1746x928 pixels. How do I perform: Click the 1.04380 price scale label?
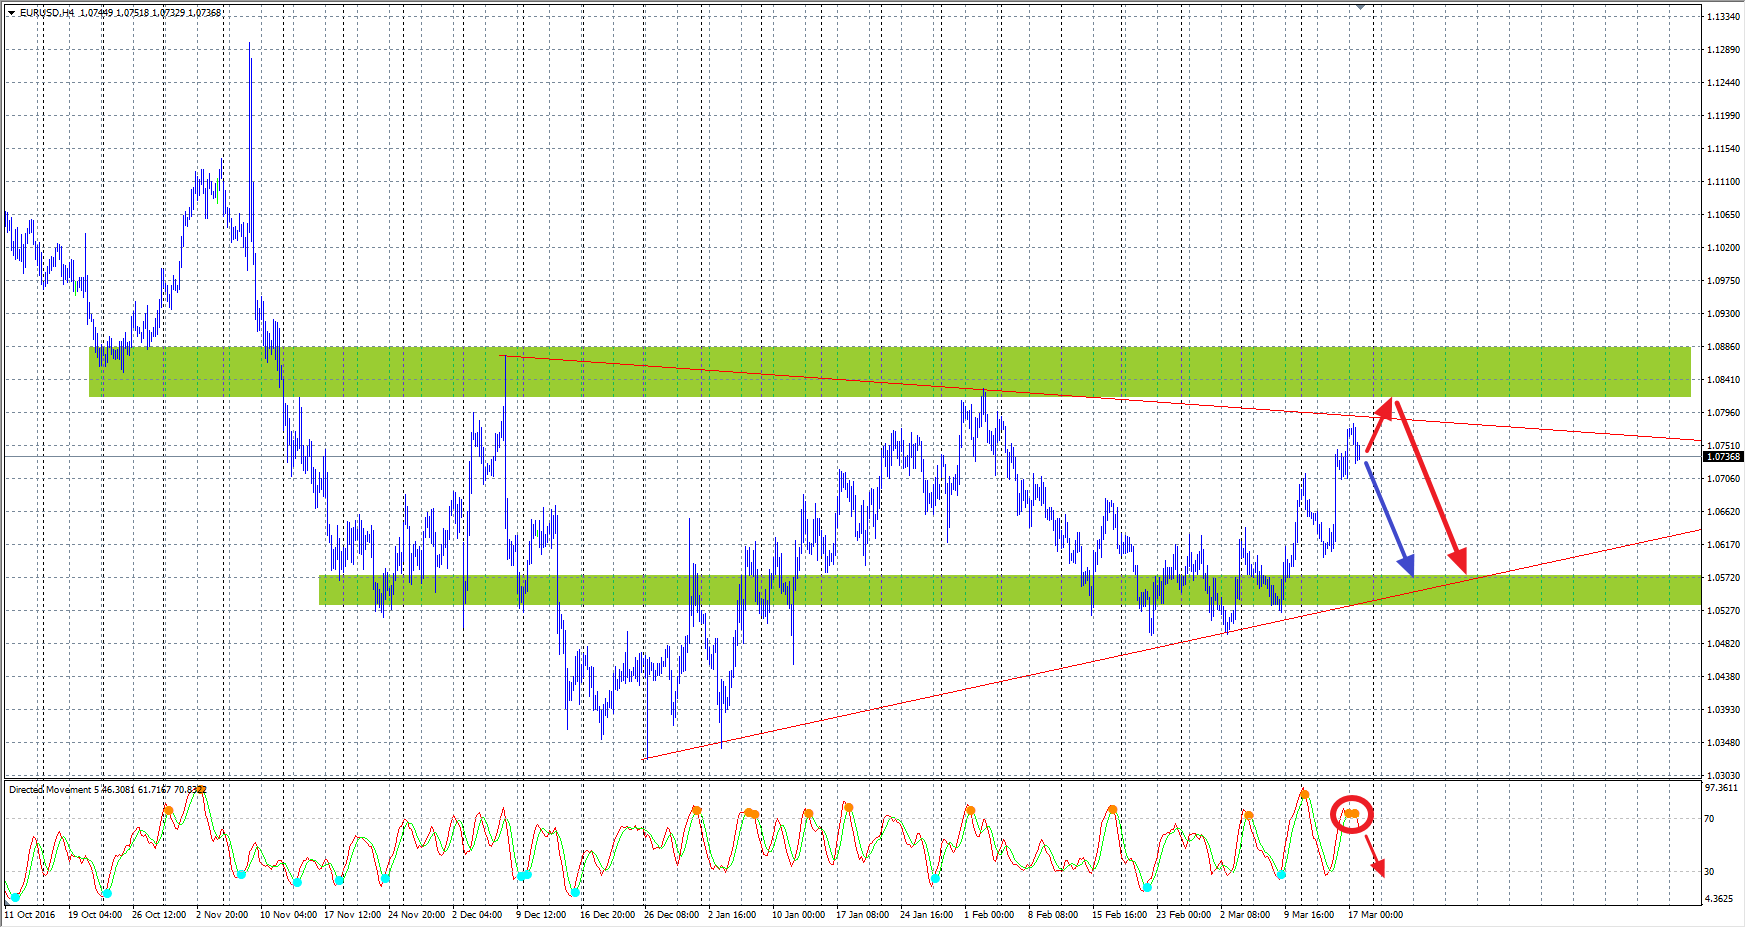tap(1724, 677)
